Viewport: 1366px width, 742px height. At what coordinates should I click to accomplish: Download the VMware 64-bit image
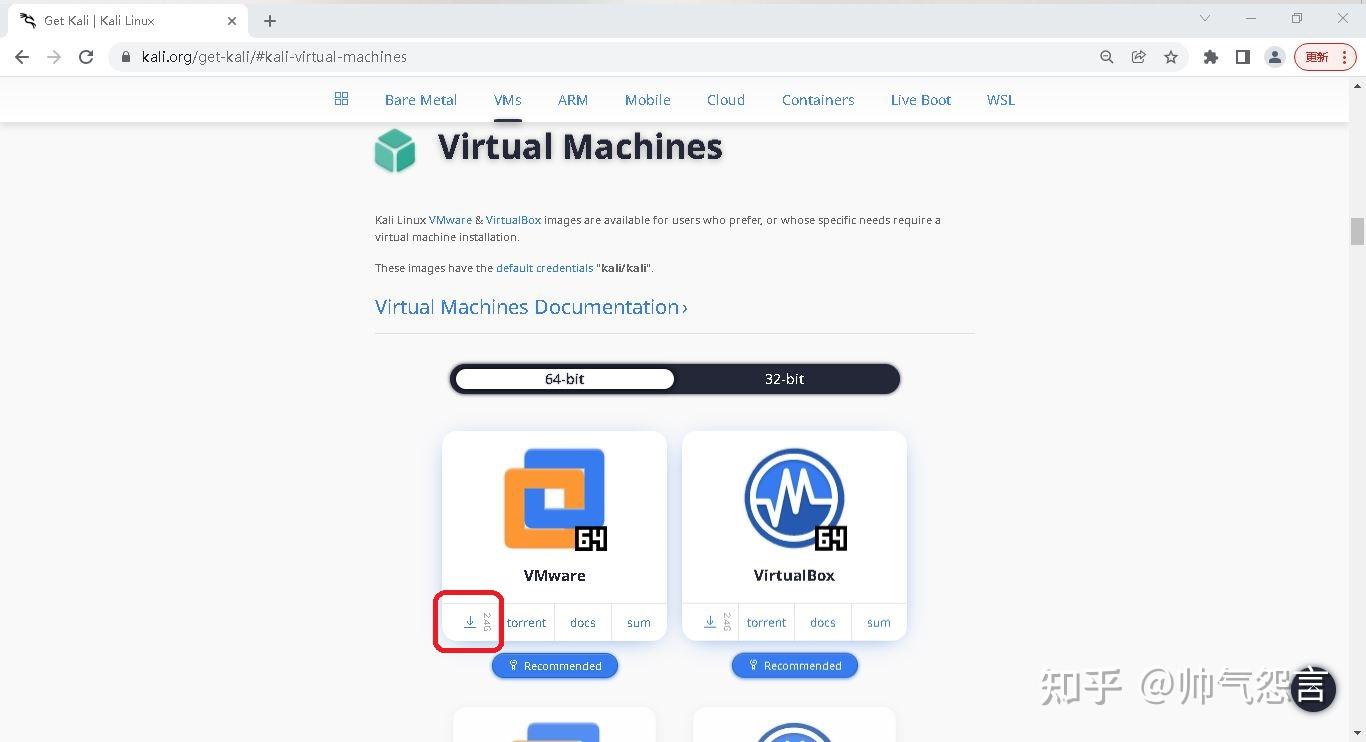470,622
